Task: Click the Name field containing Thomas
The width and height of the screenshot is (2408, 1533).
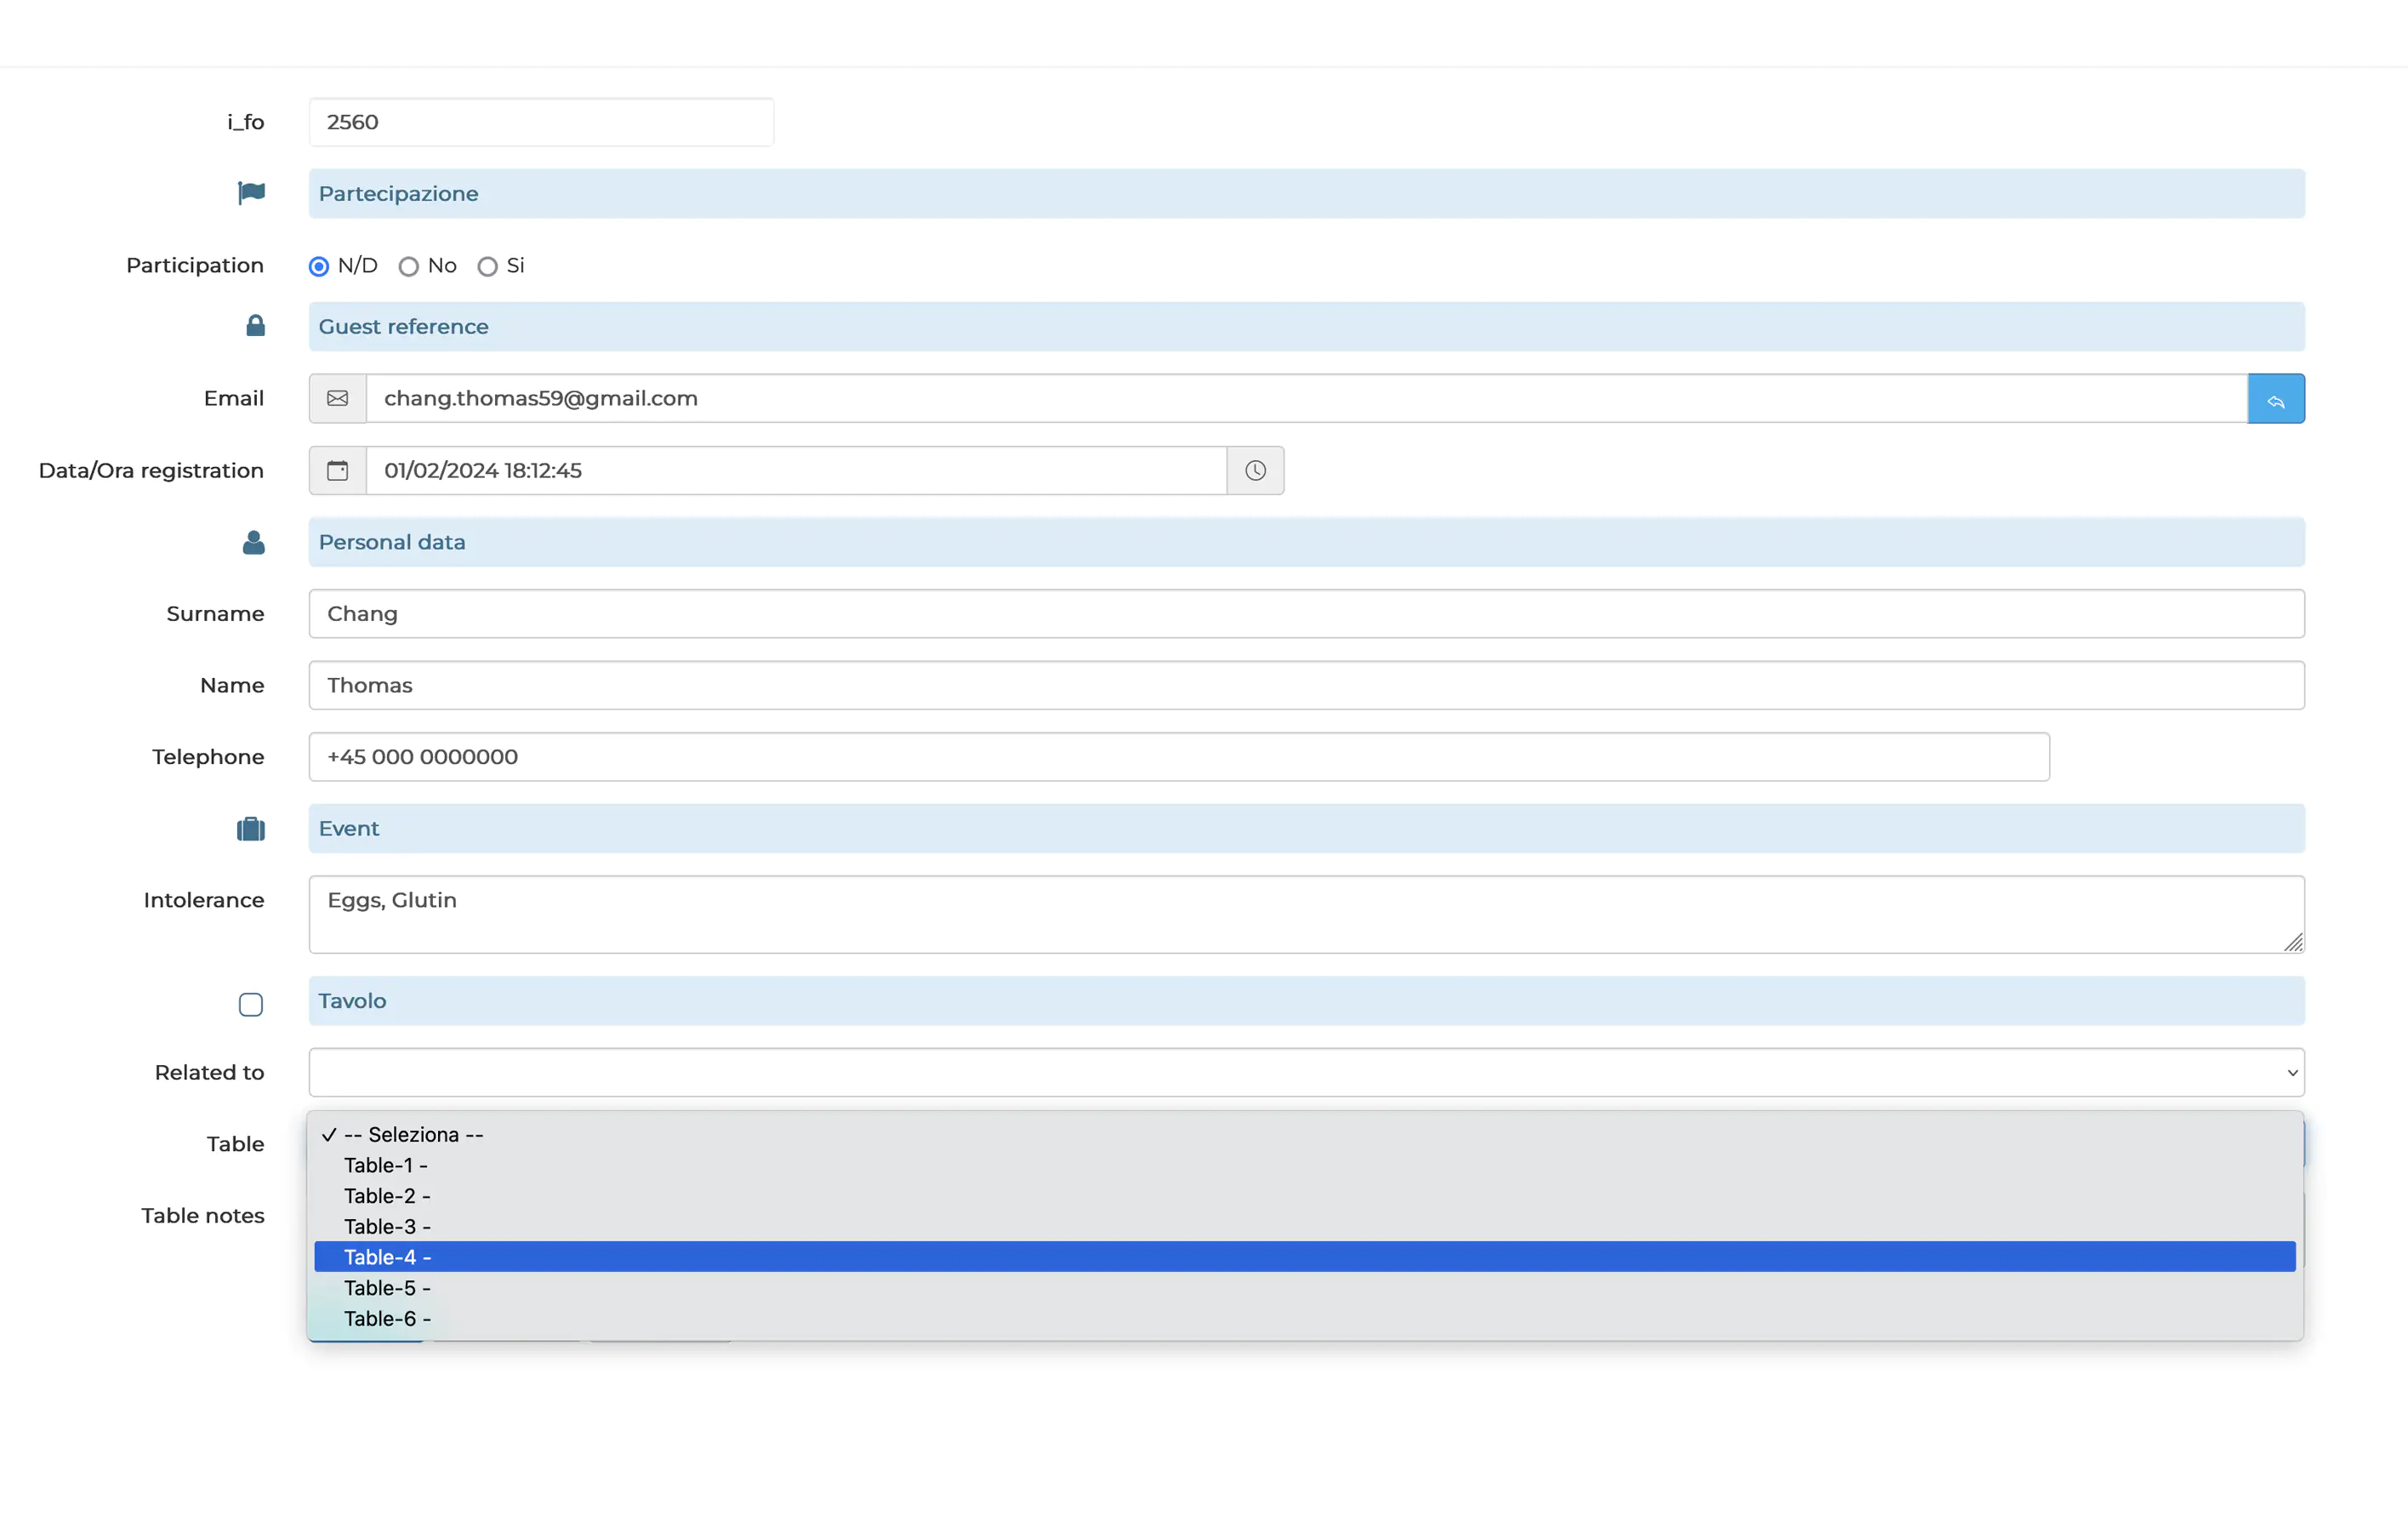Action: coord(1307,686)
